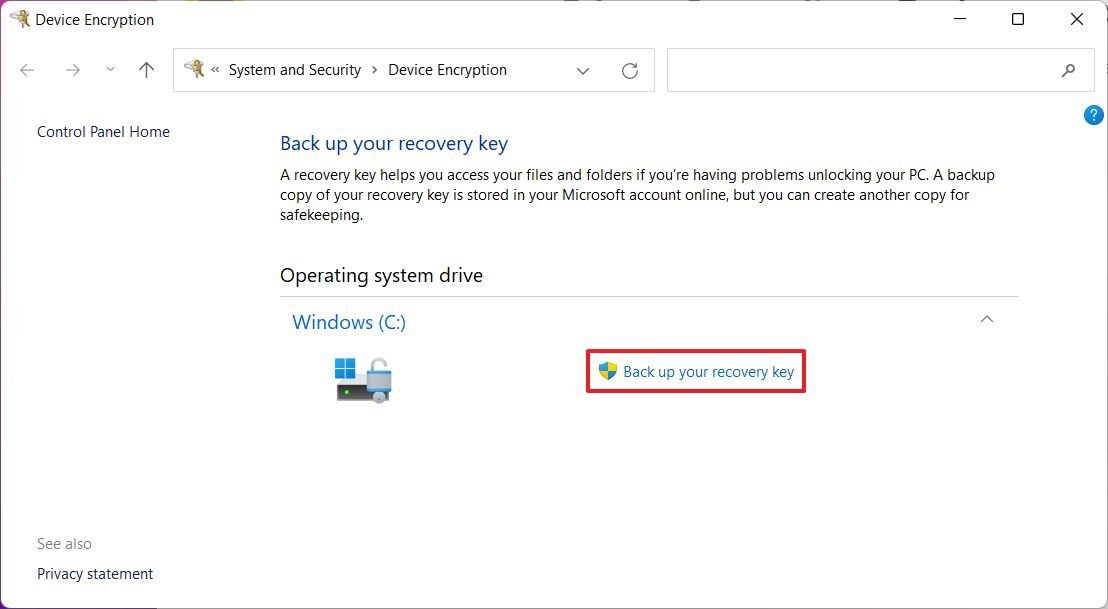Click the Windows C: drive lock icon

point(363,380)
